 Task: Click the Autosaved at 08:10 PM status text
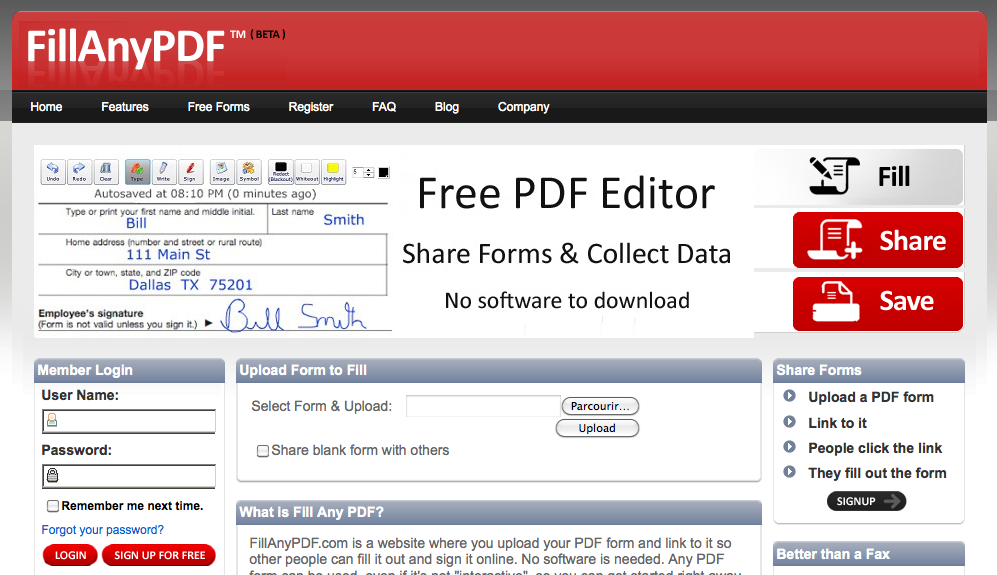(x=205, y=193)
